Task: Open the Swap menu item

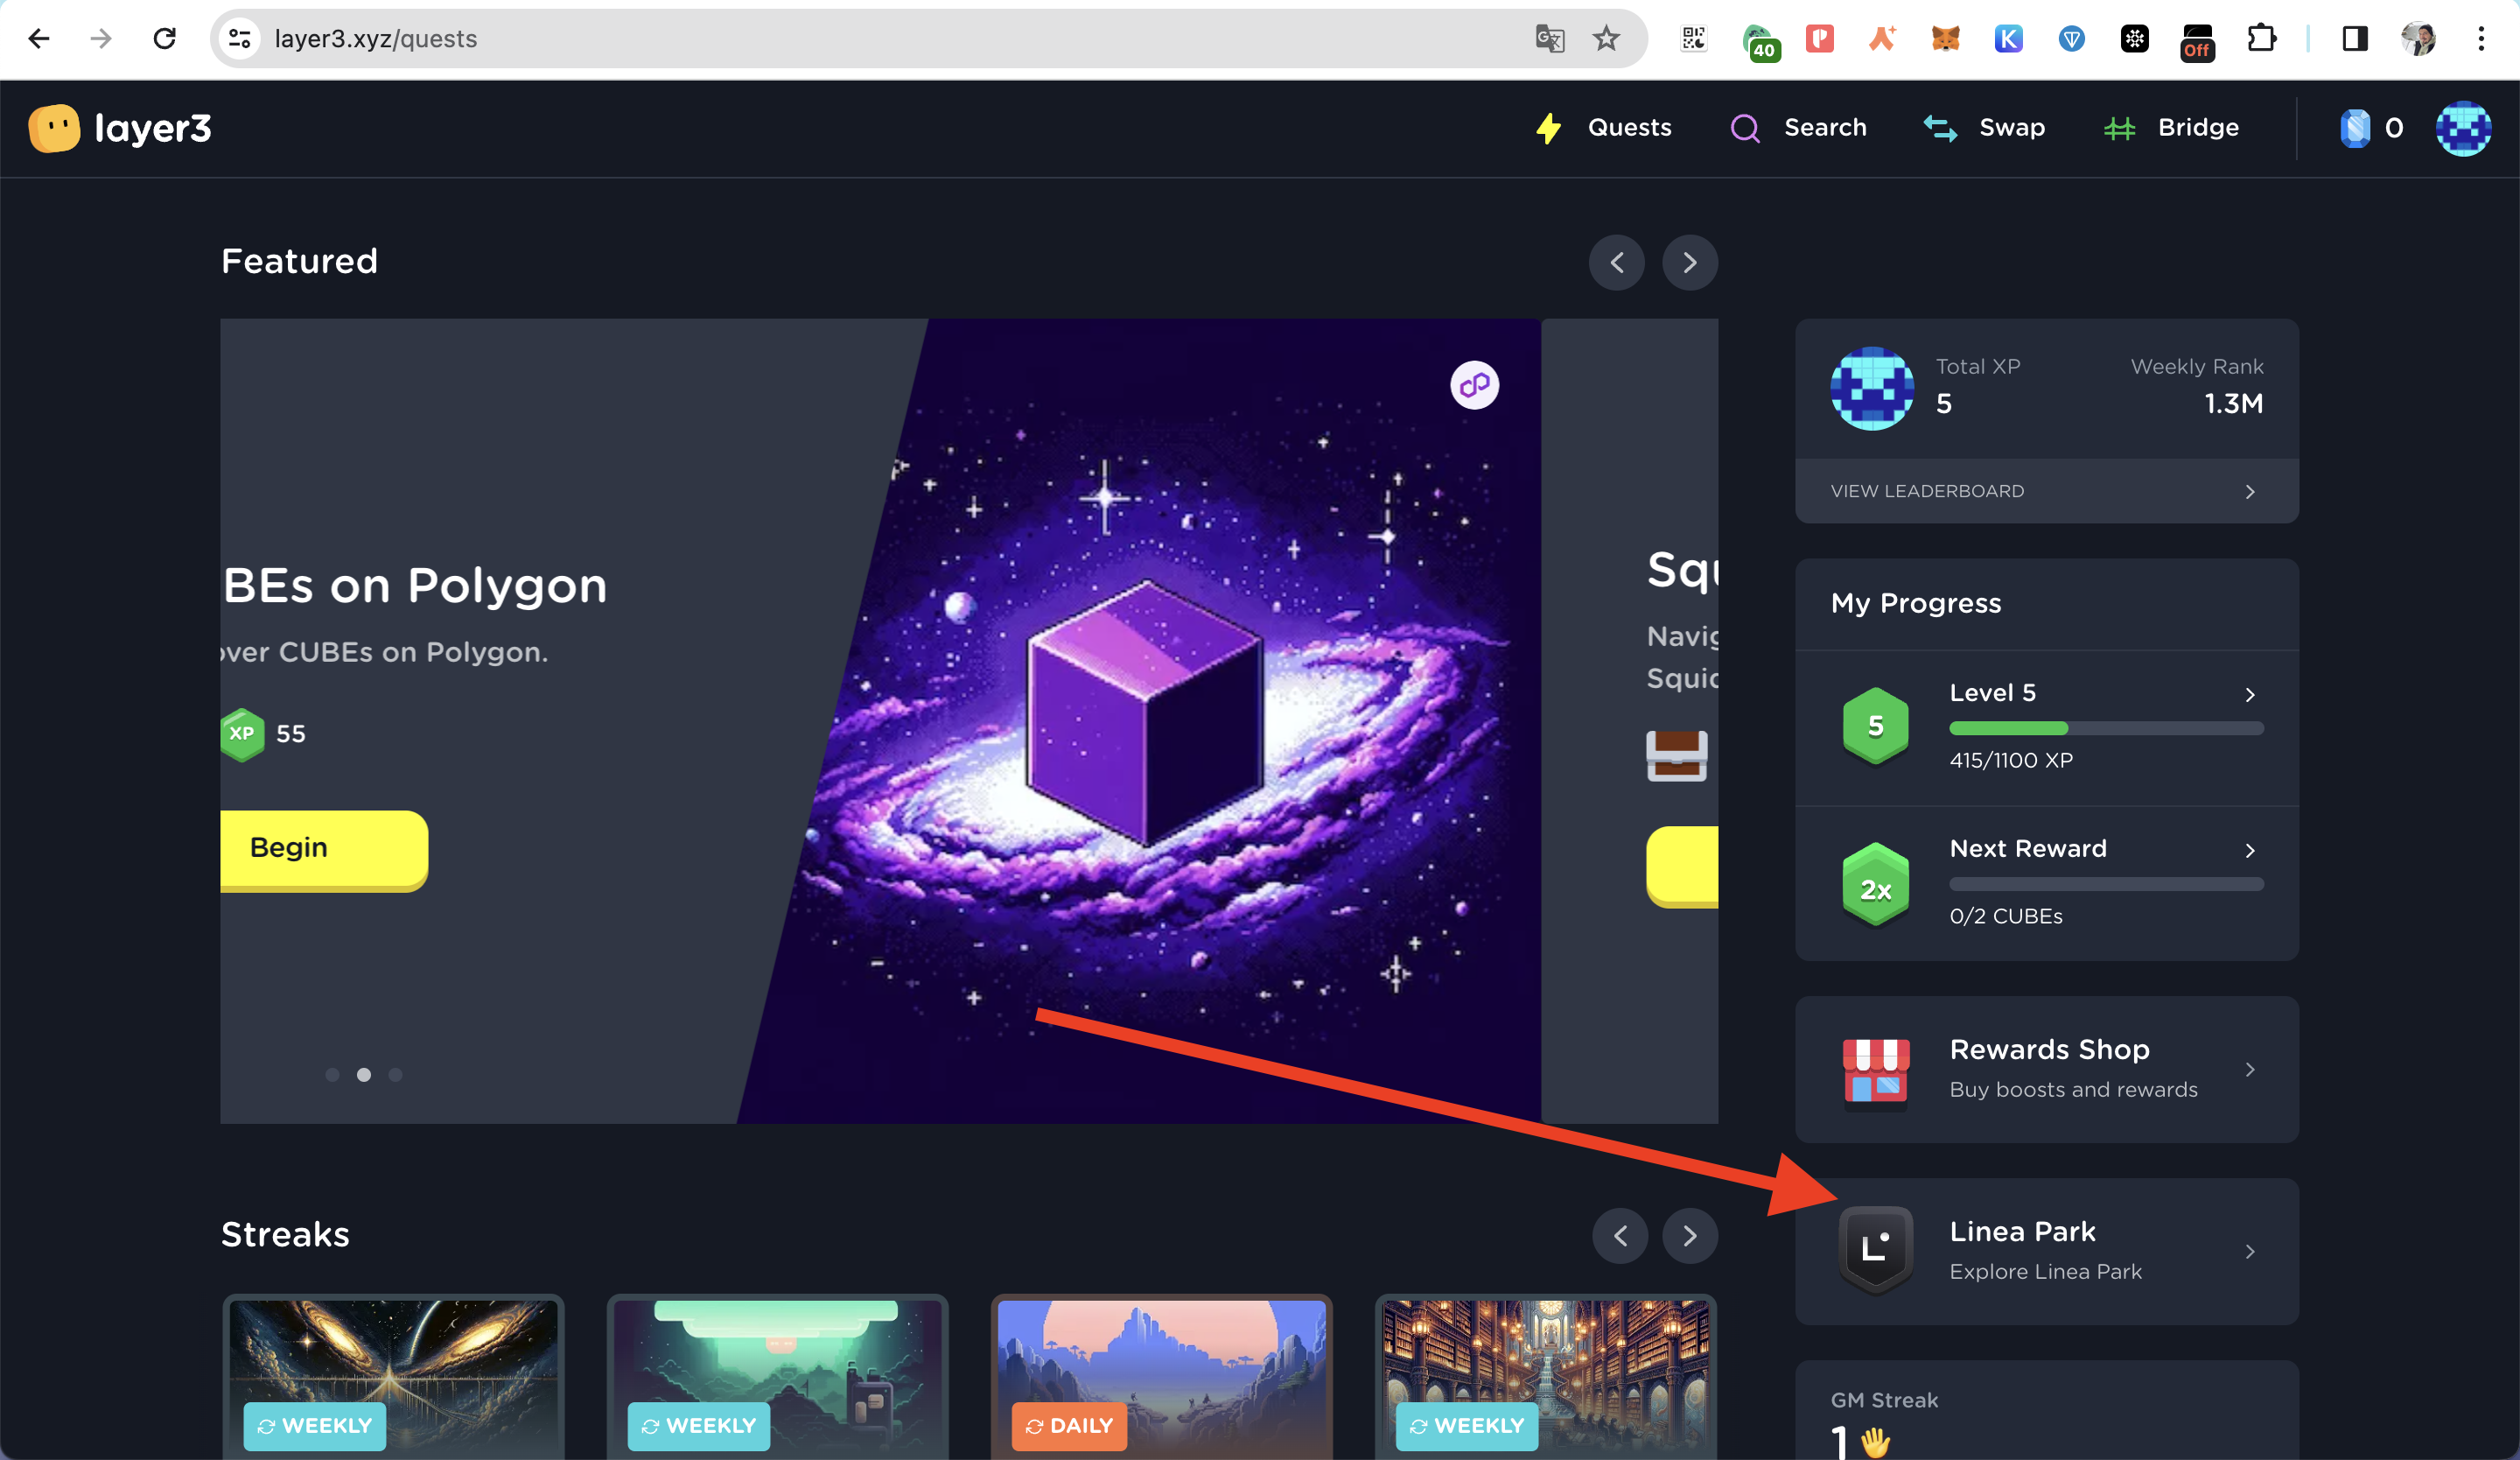Action: click(1984, 128)
